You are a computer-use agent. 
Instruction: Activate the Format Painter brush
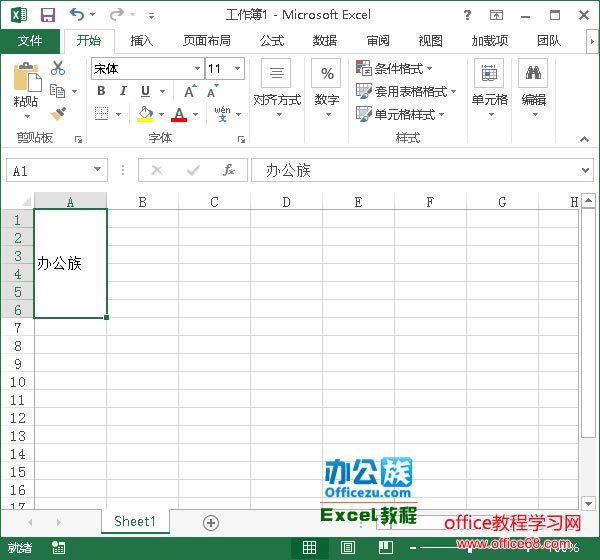click(x=58, y=113)
